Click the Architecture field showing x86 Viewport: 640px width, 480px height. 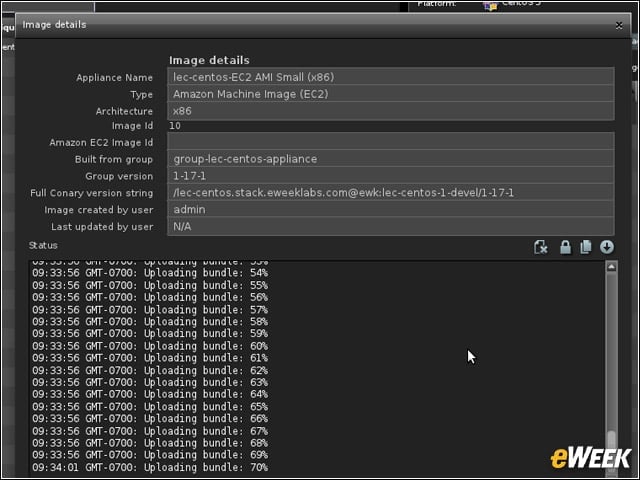coord(391,111)
